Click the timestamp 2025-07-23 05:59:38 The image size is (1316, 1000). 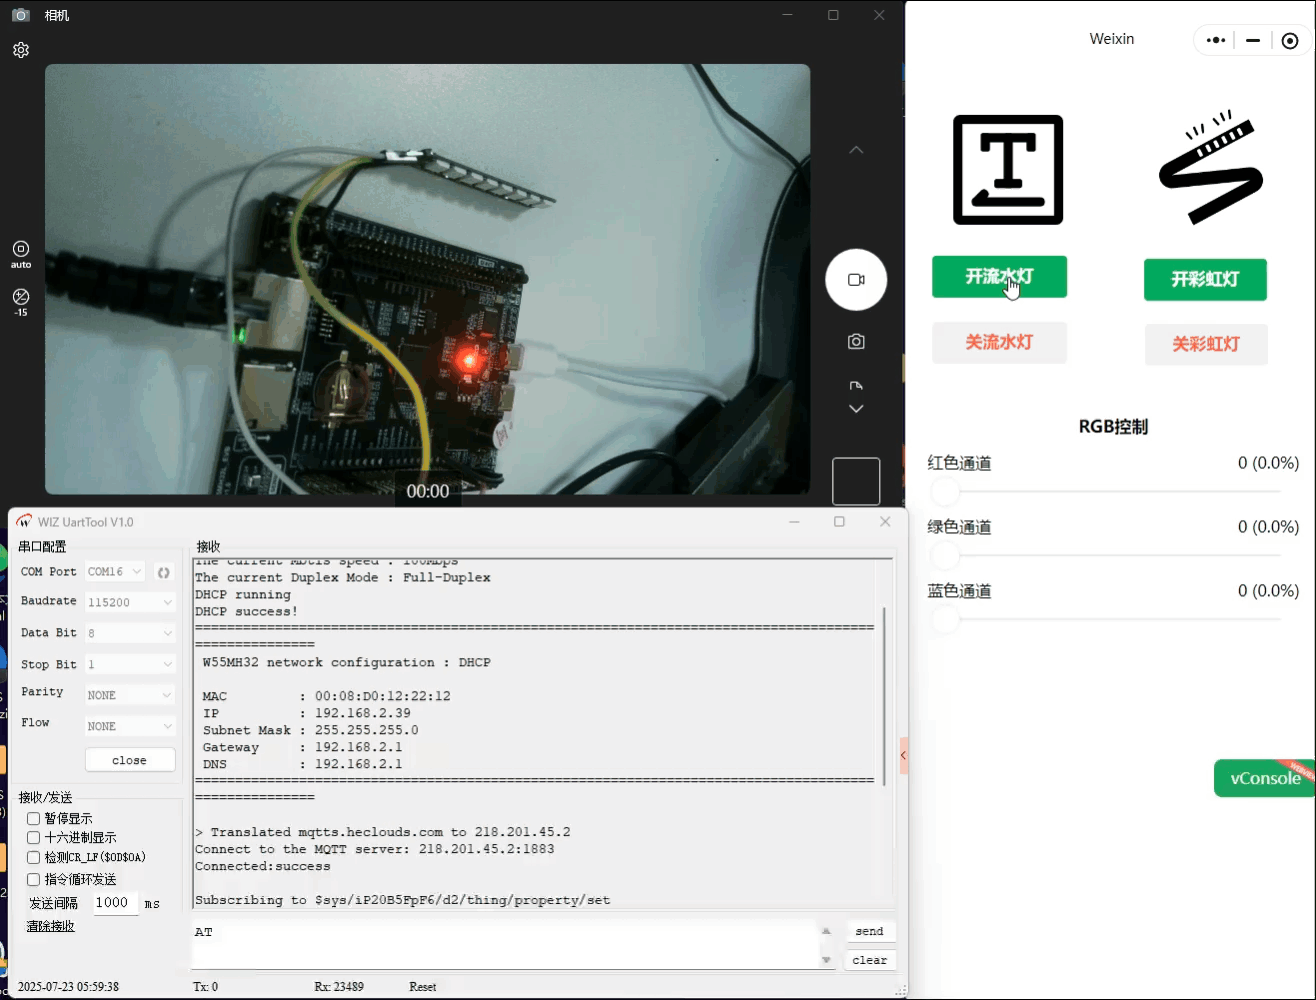tap(68, 987)
